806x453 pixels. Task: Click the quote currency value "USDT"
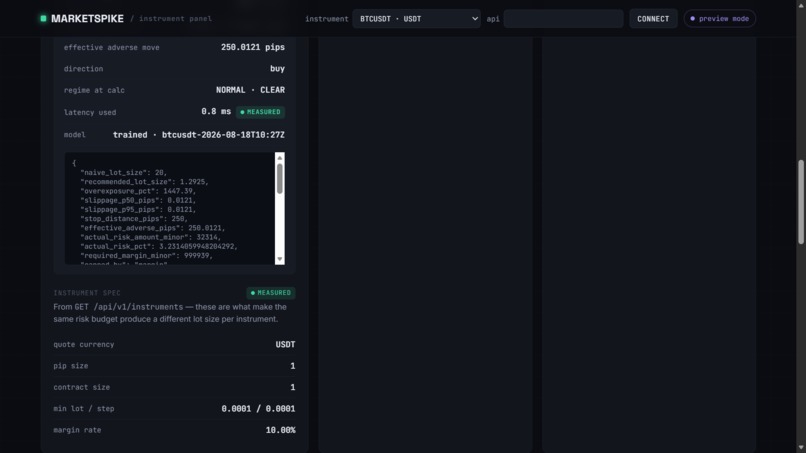[x=285, y=345]
